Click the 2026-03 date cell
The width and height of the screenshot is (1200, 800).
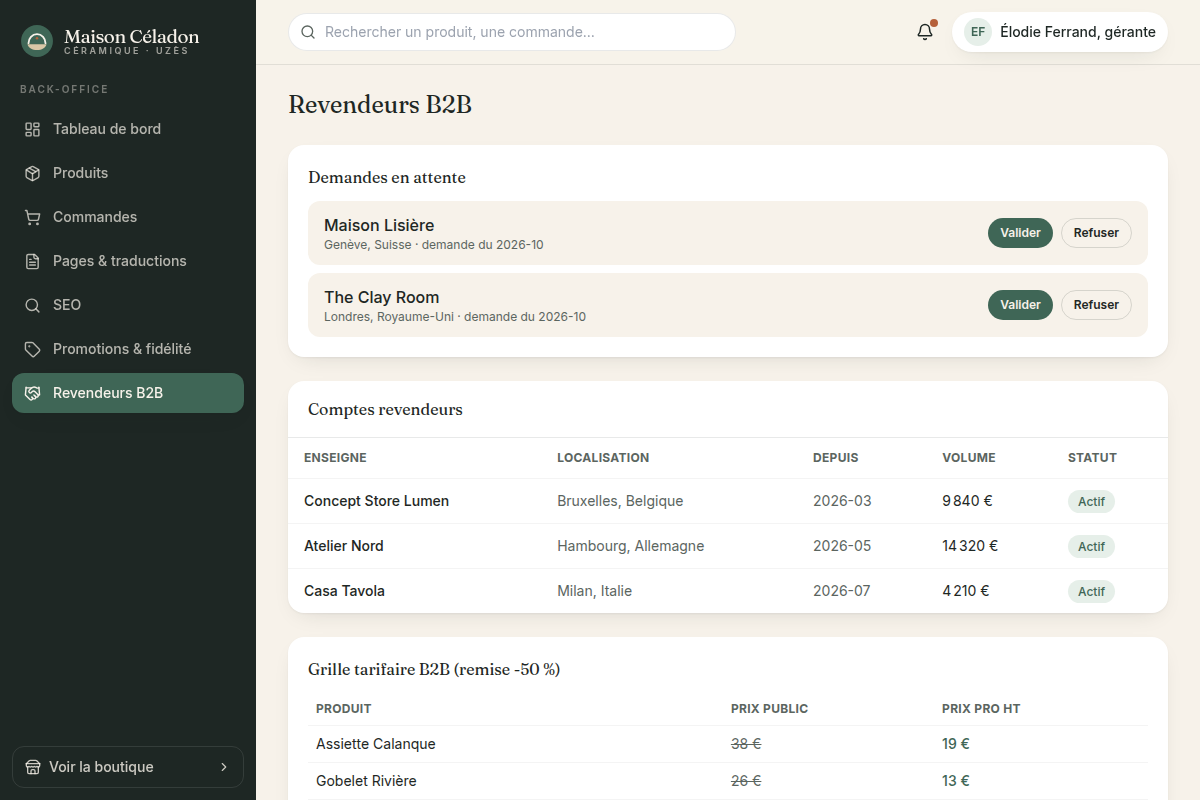point(842,501)
